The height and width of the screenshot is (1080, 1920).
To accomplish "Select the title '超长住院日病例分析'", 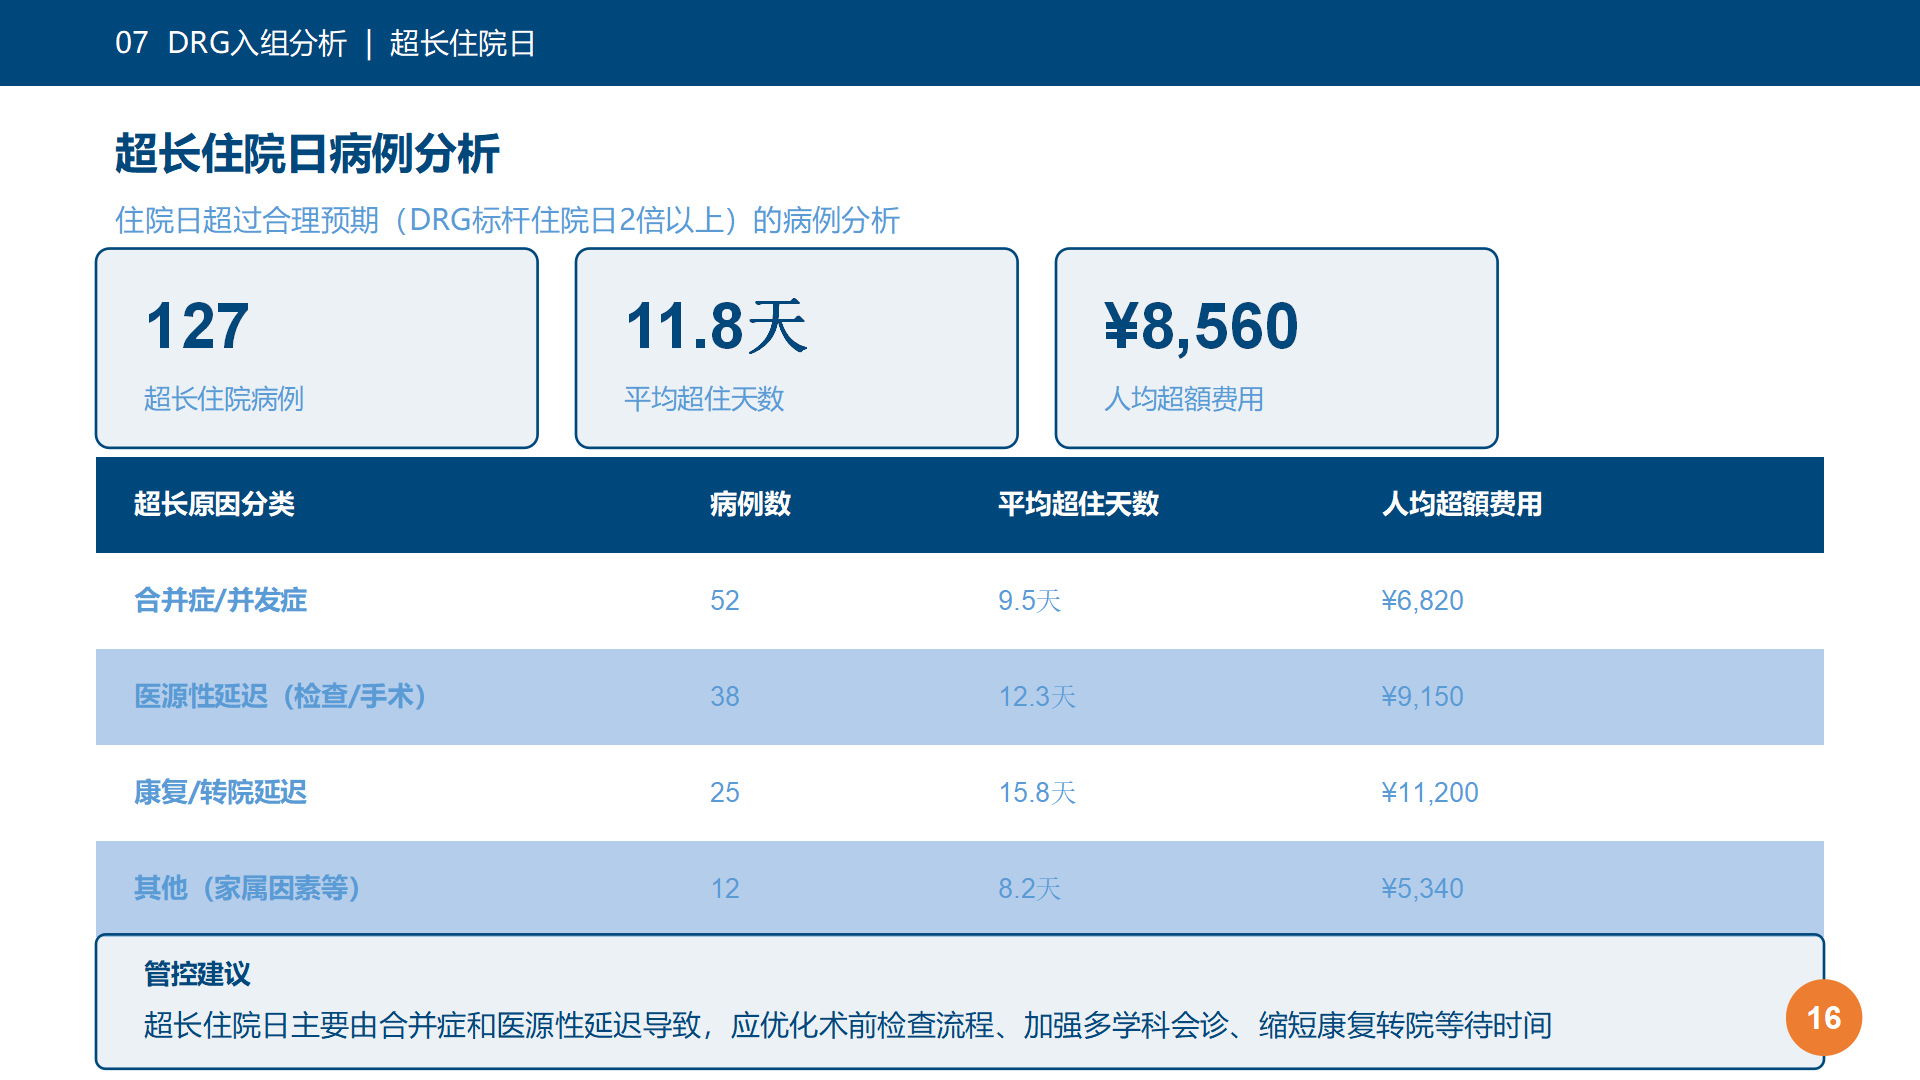I will click(x=307, y=154).
